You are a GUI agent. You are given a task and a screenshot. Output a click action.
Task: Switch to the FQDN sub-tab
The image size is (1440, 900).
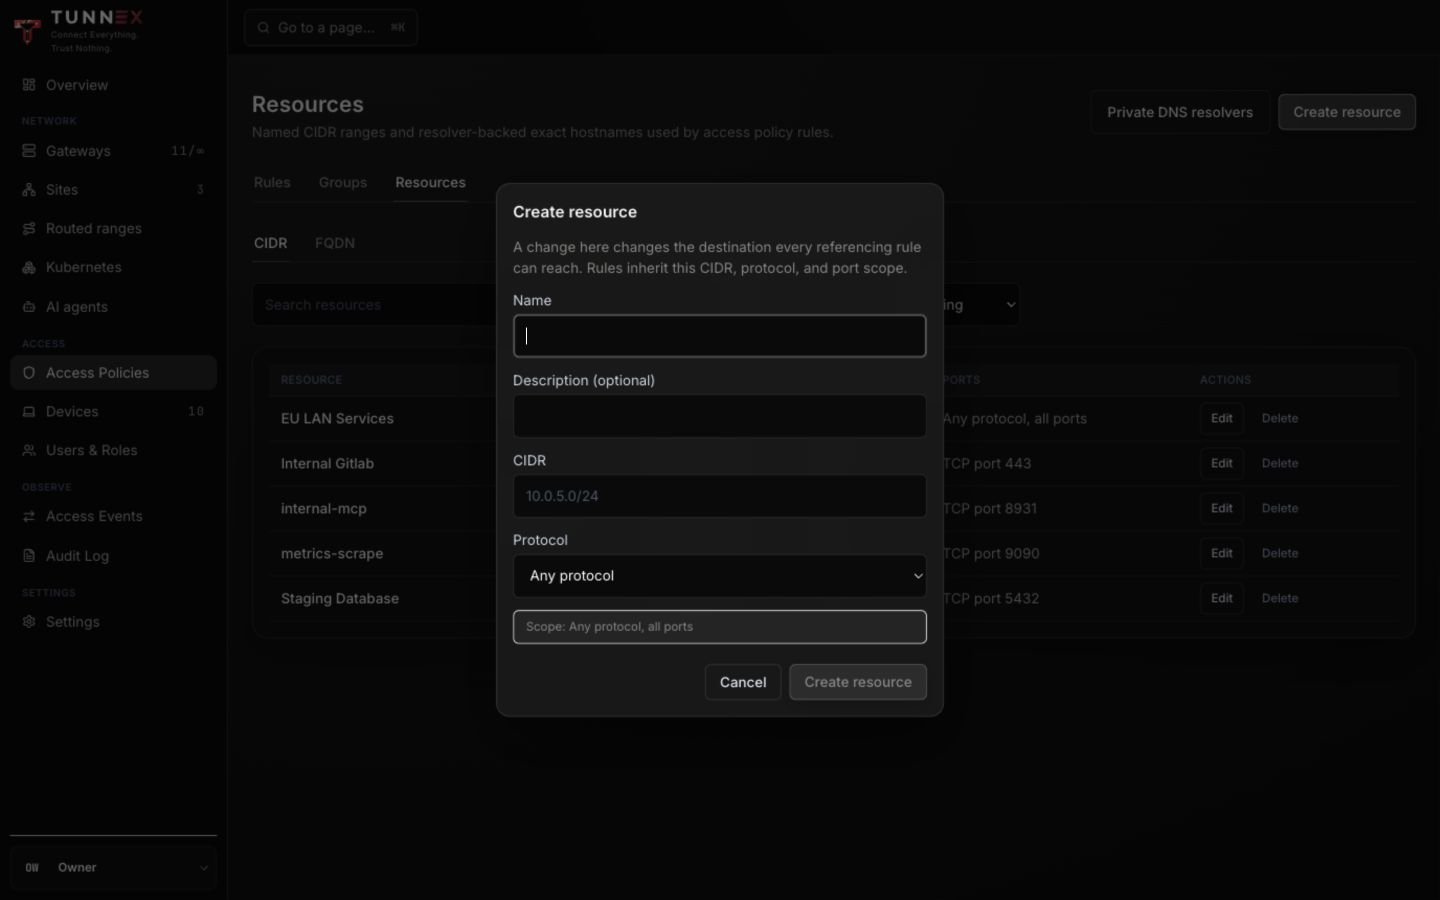(x=335, y=243)
